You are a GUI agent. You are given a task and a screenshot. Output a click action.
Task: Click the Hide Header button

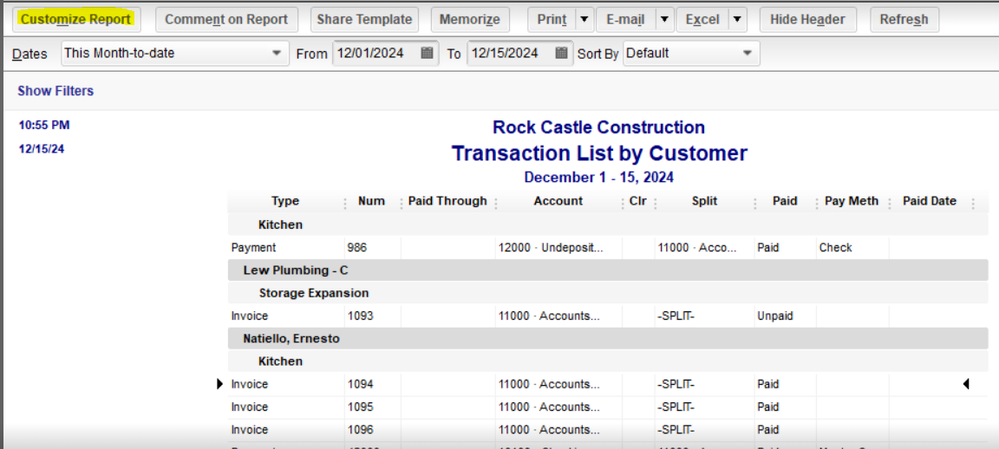[x=807, y=19]
